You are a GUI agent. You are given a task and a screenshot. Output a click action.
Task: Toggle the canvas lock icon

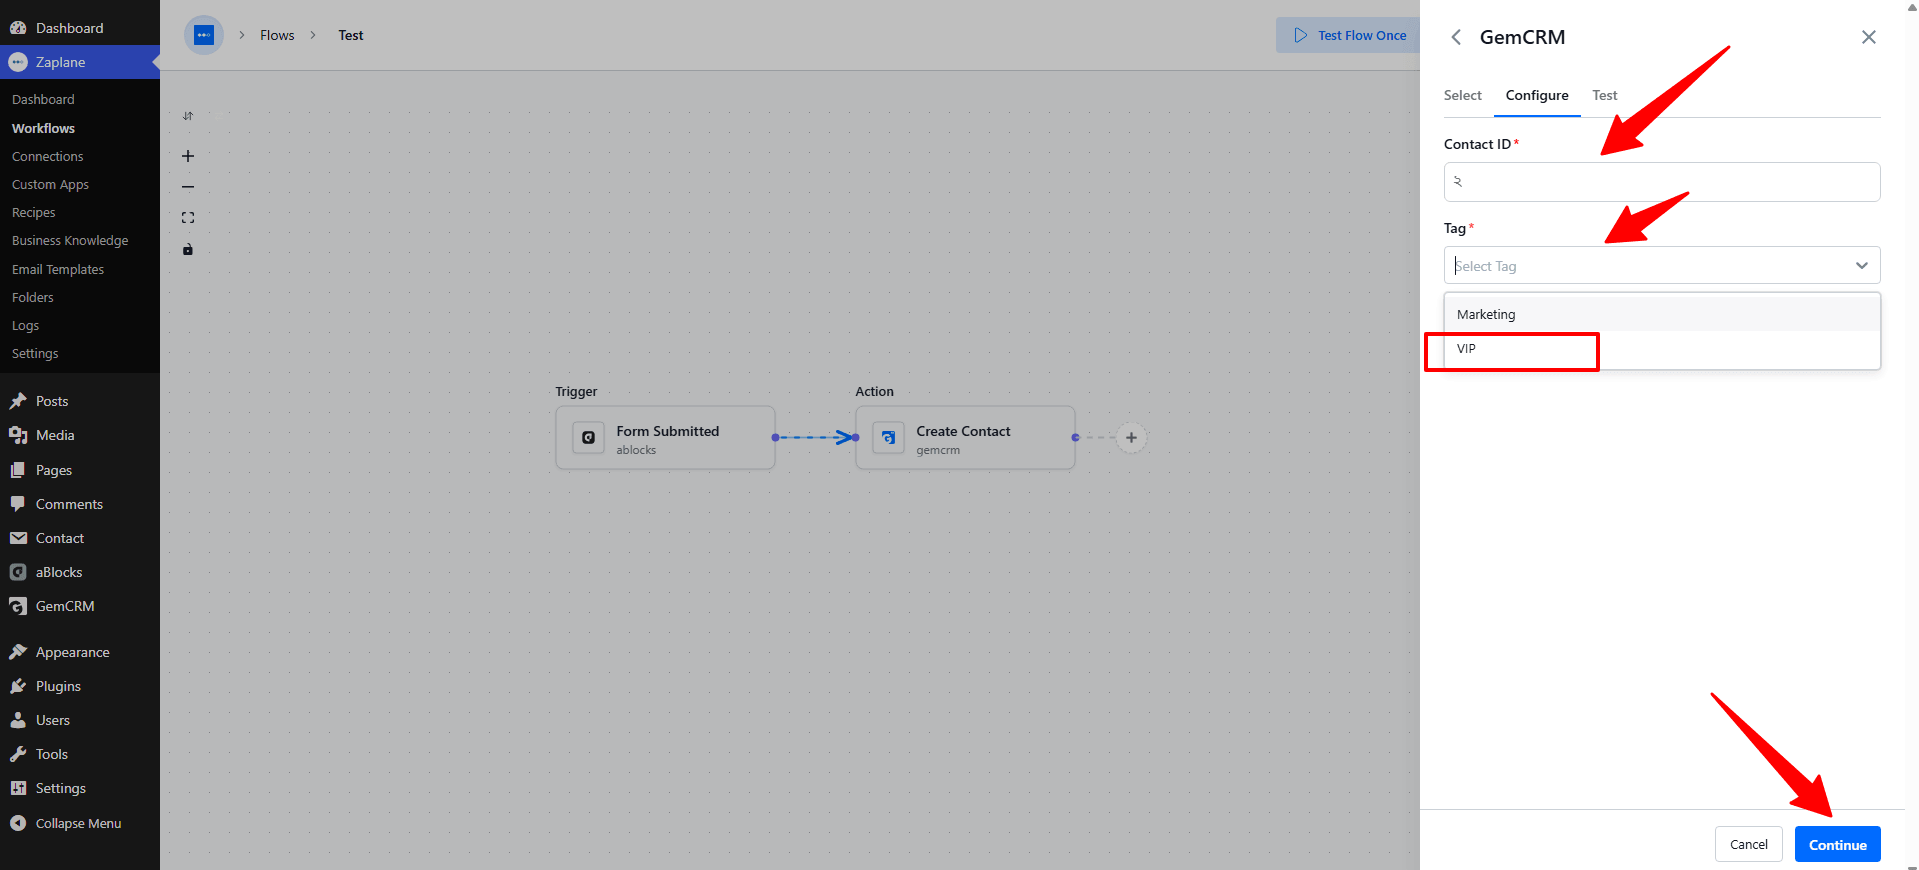click(188, 249)
